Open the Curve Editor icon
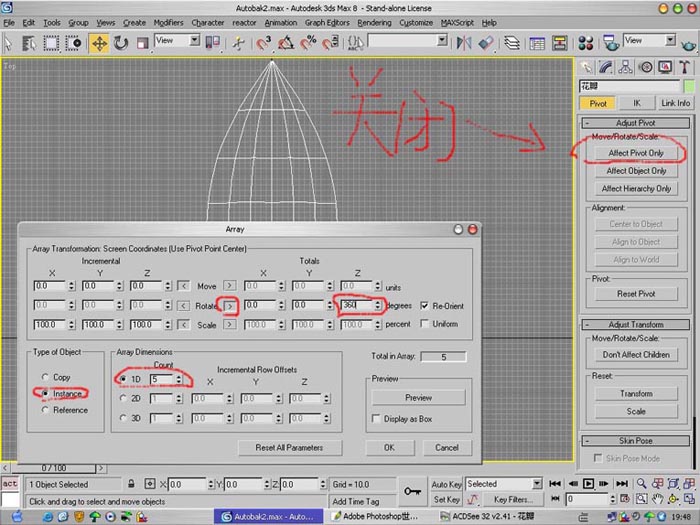 click(537, 43)
